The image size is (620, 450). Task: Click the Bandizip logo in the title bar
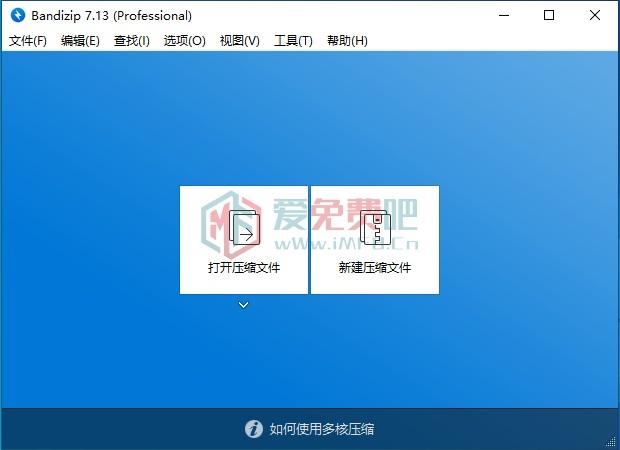(18, 15)
